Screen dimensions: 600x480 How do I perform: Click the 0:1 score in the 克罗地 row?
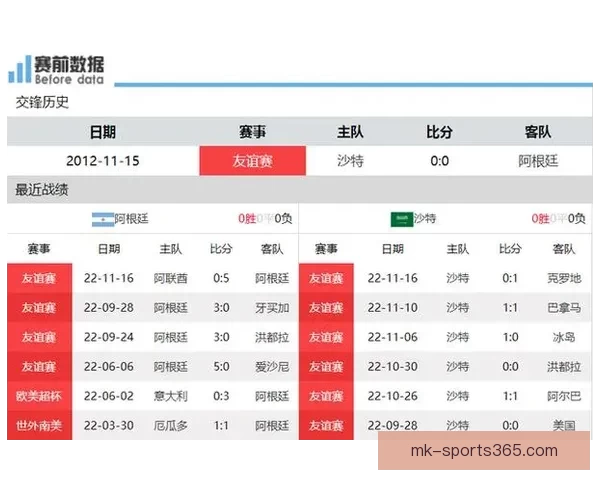click(510, 278)
